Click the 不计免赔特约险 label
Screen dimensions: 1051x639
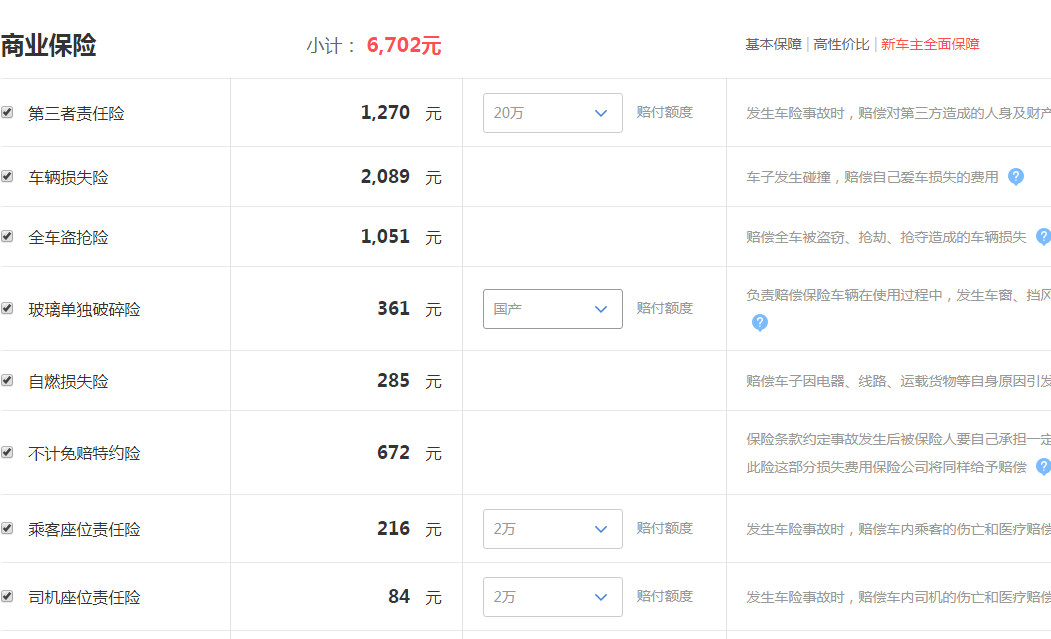click(84, 453)
